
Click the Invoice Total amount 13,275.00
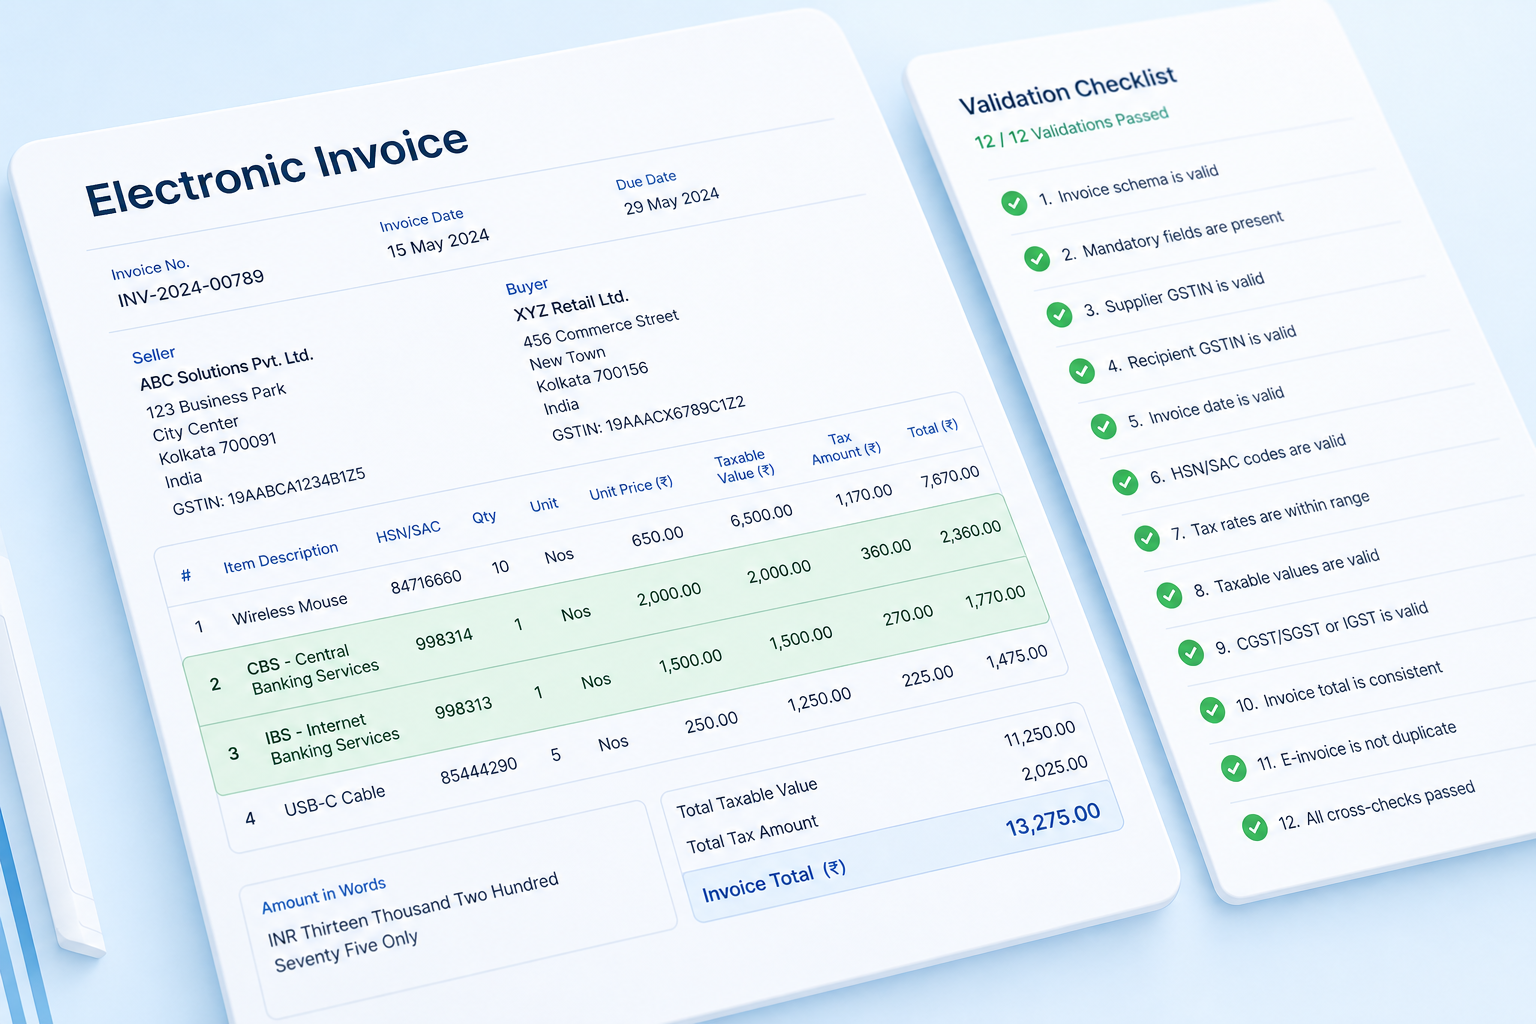1053,819
